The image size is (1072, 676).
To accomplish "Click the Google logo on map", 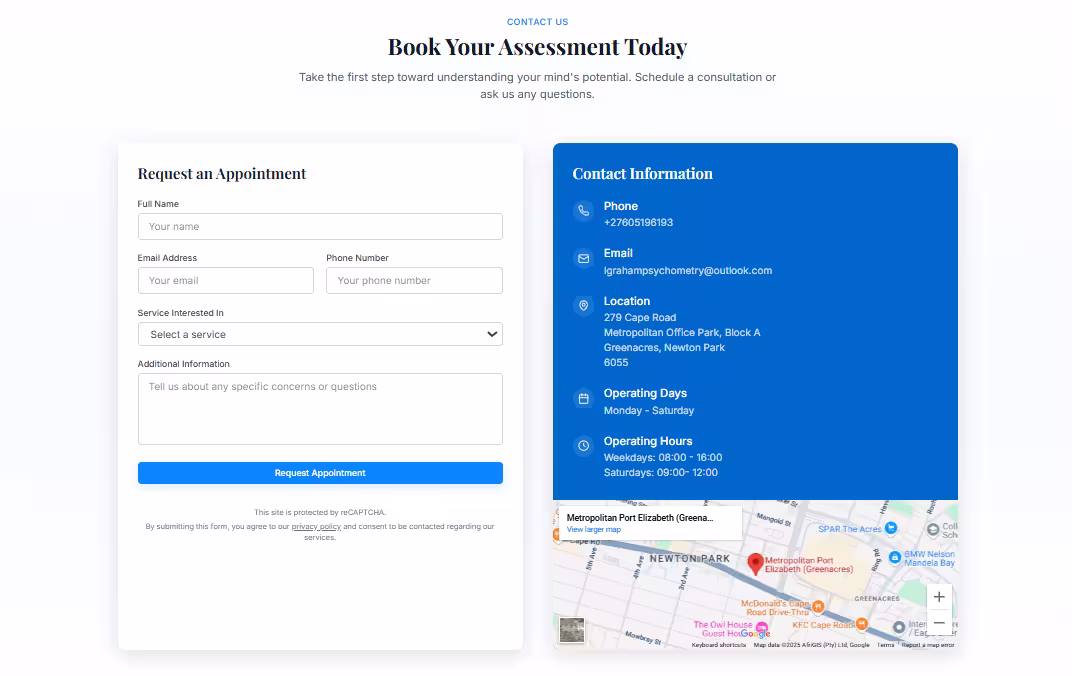I will 755,634.
